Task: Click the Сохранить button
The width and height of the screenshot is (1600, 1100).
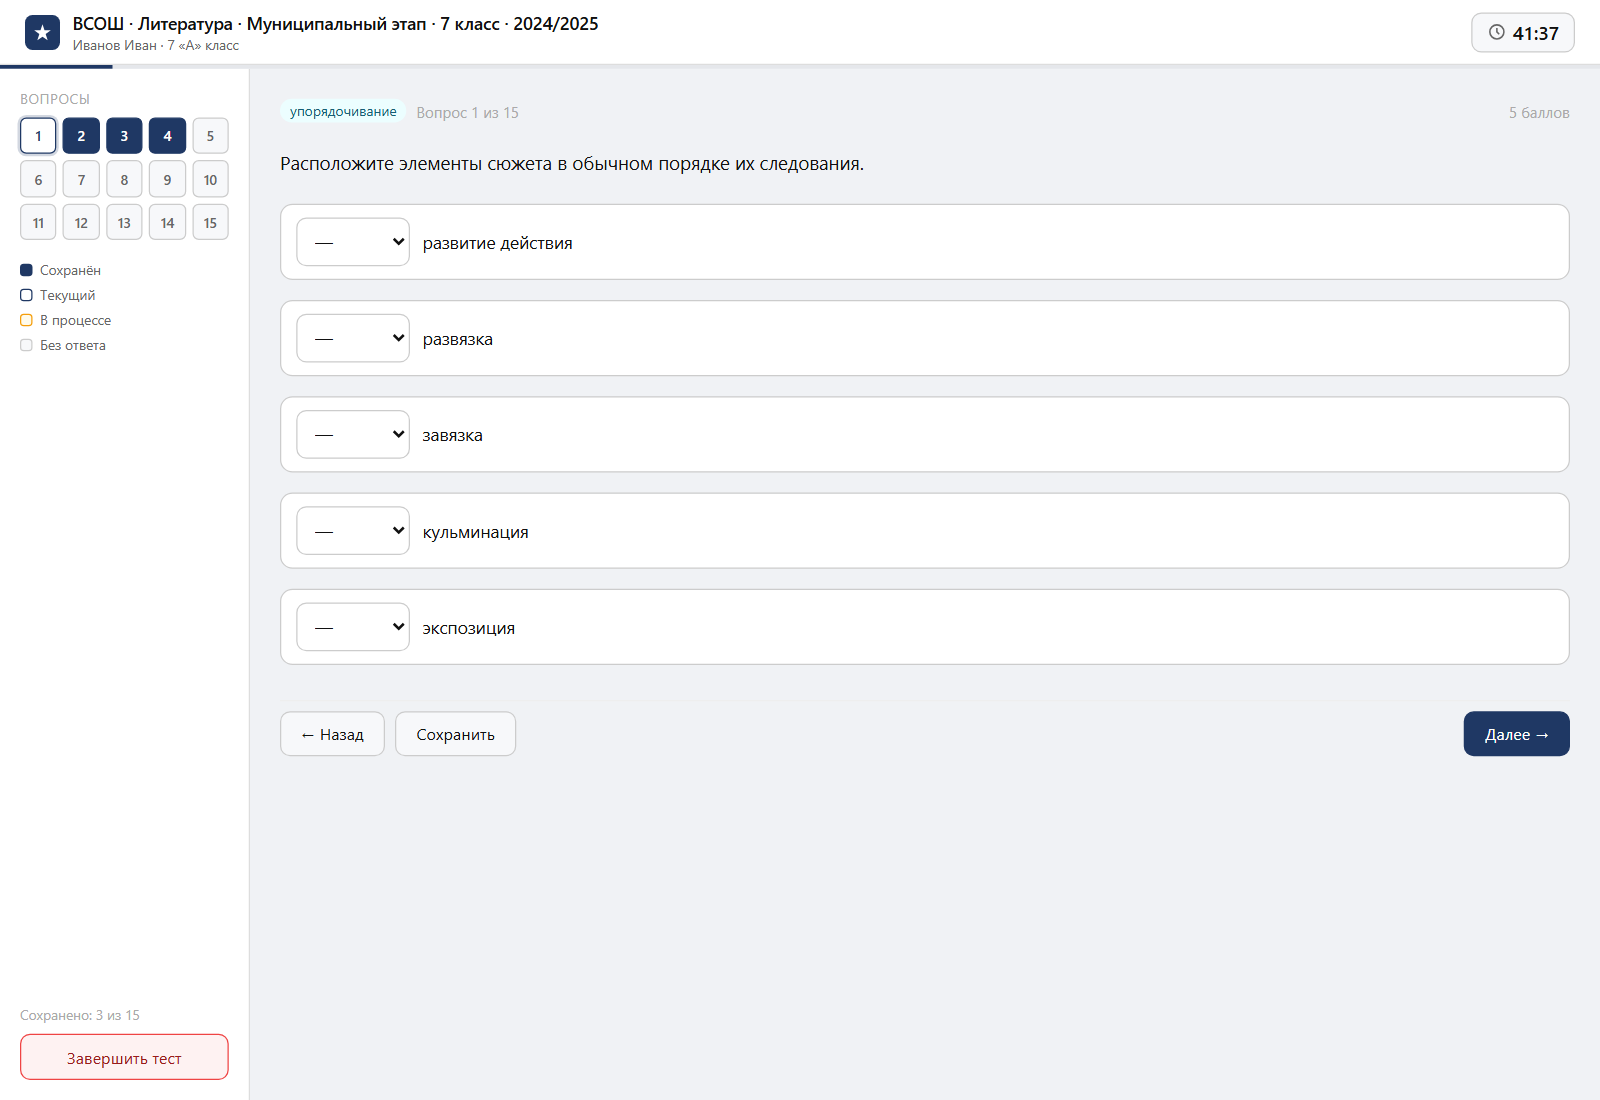Action: [455, 734]
